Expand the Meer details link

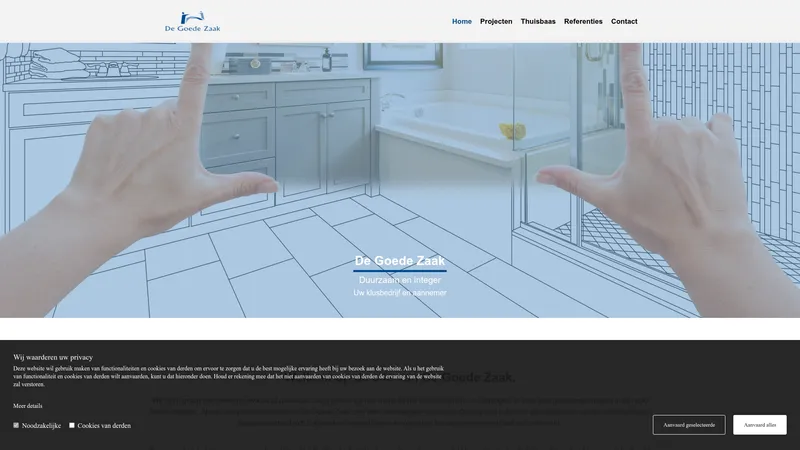click(x=28, y=406)
